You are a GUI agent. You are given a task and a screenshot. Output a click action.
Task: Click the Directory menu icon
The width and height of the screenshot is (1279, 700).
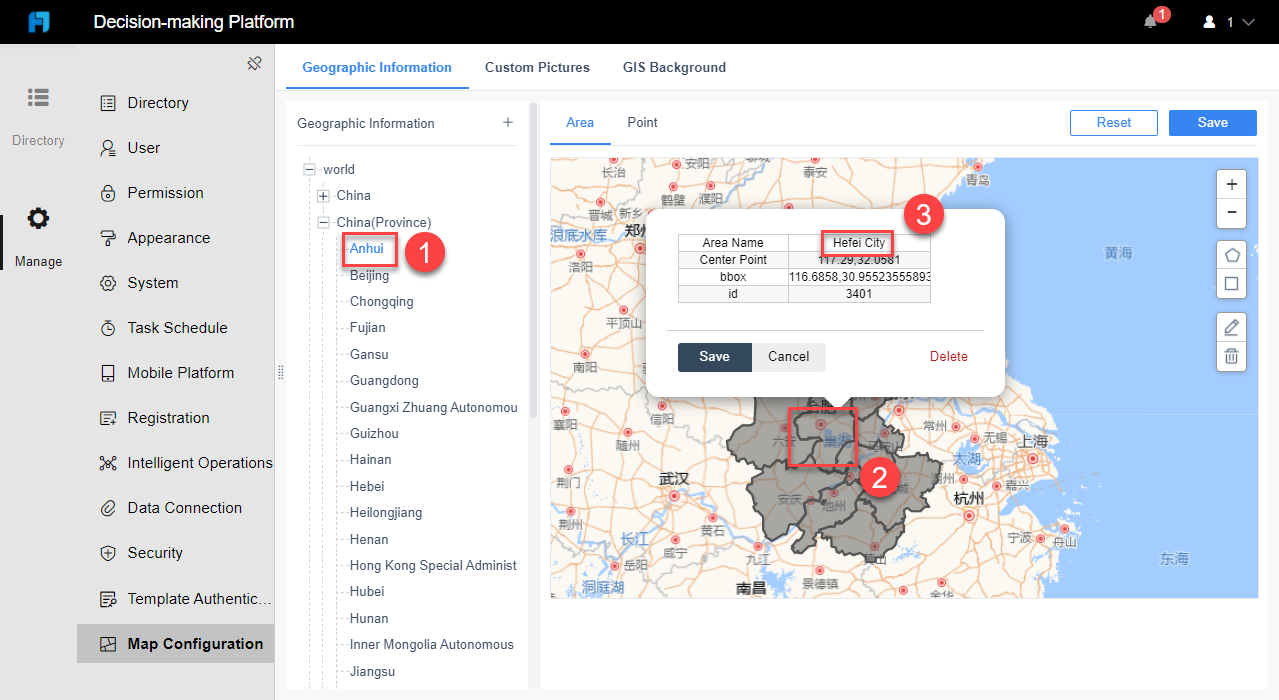(x=108, y=103)
